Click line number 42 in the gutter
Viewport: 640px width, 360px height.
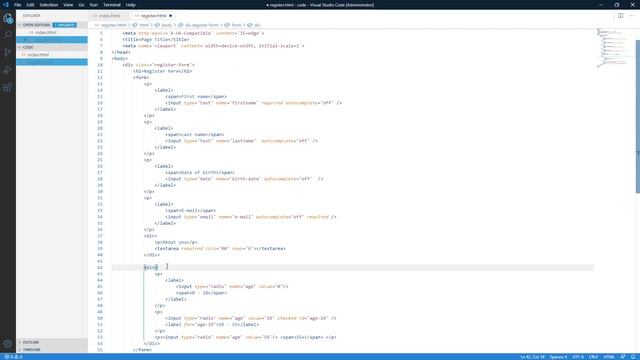[x=100, y=267]
